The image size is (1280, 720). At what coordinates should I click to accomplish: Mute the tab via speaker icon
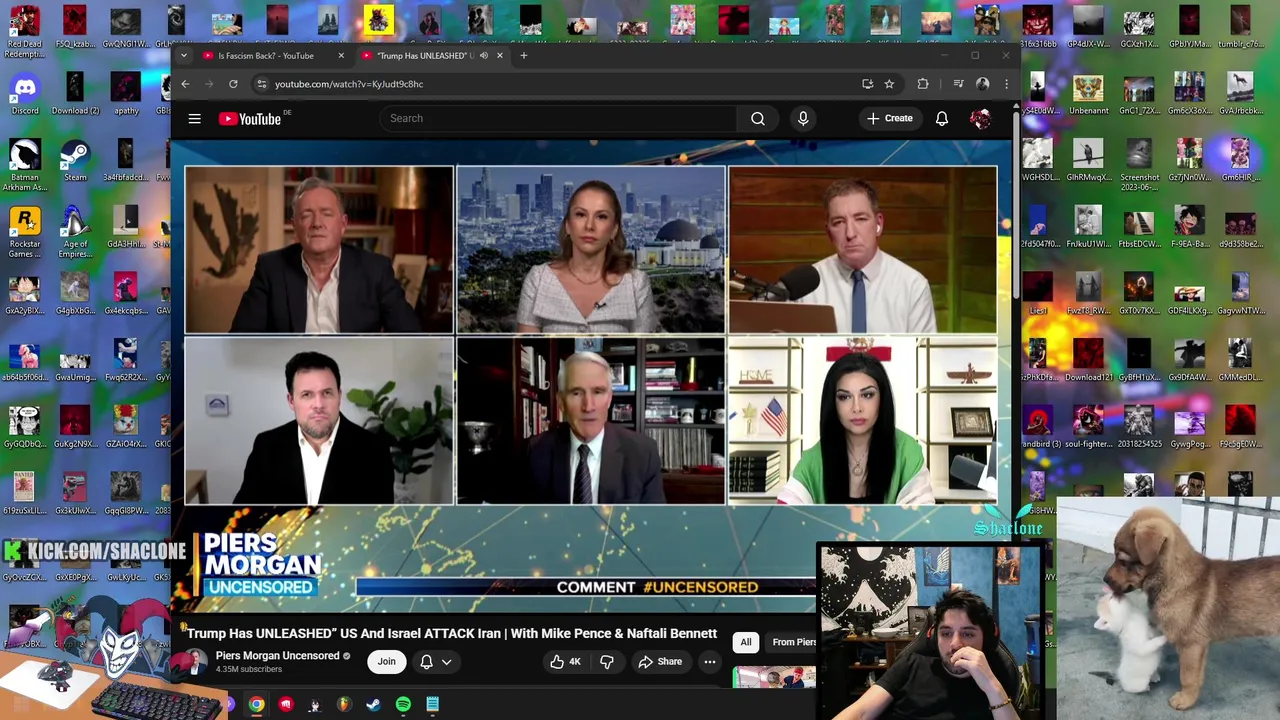tap(484, 56)
